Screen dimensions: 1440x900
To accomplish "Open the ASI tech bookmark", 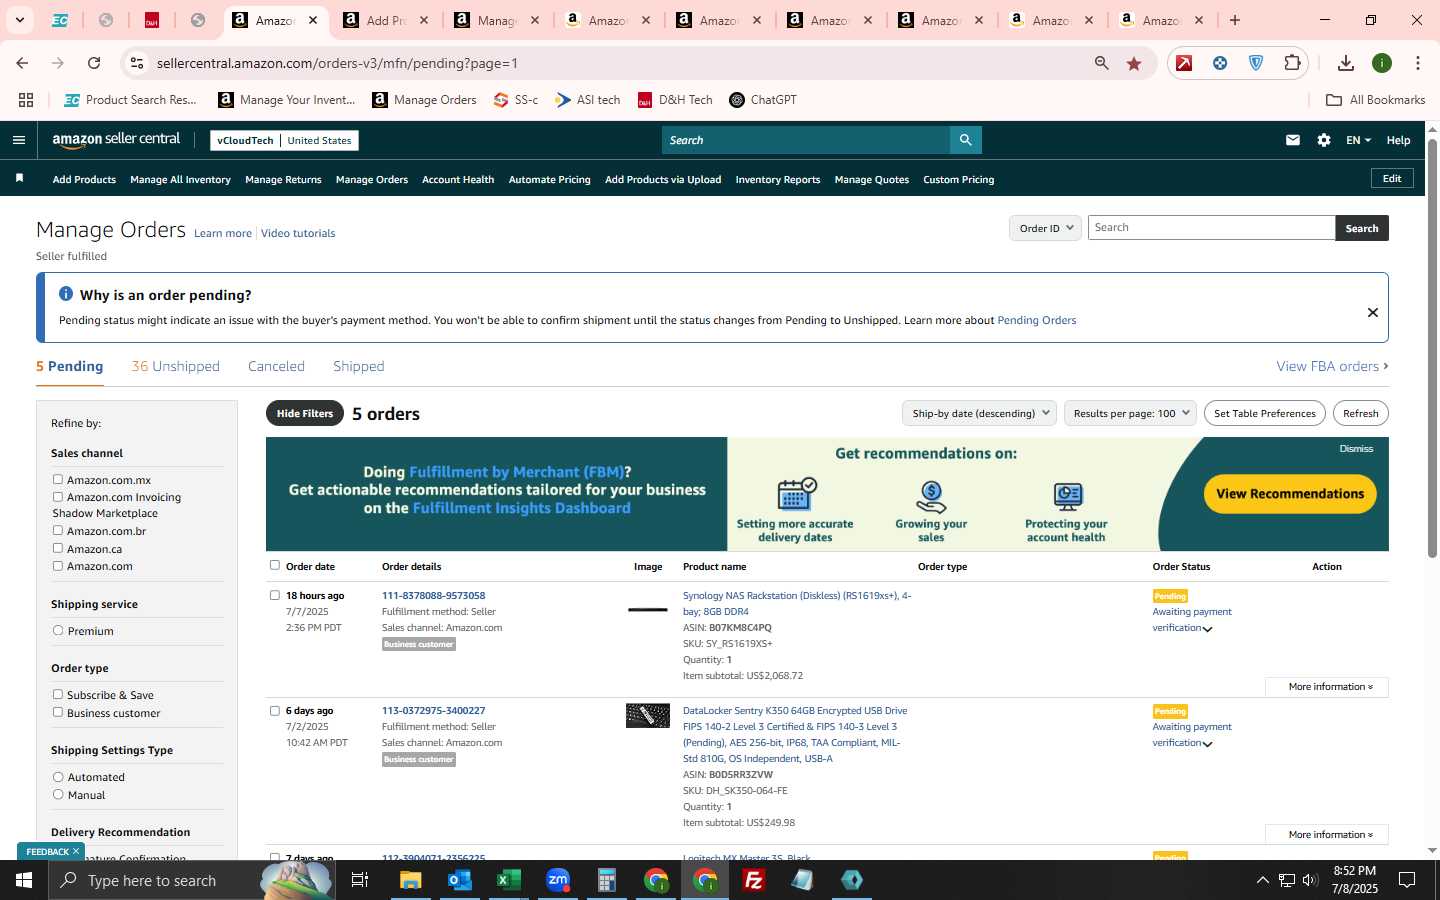I will click(x=588, y=100).
